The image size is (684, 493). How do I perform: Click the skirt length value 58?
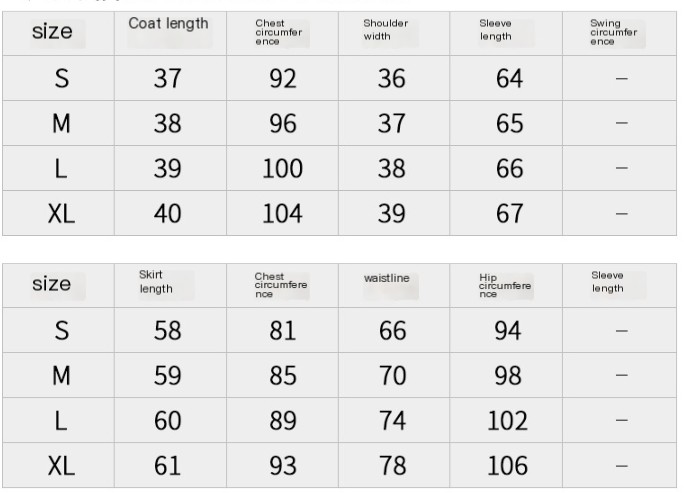(167, 330)
